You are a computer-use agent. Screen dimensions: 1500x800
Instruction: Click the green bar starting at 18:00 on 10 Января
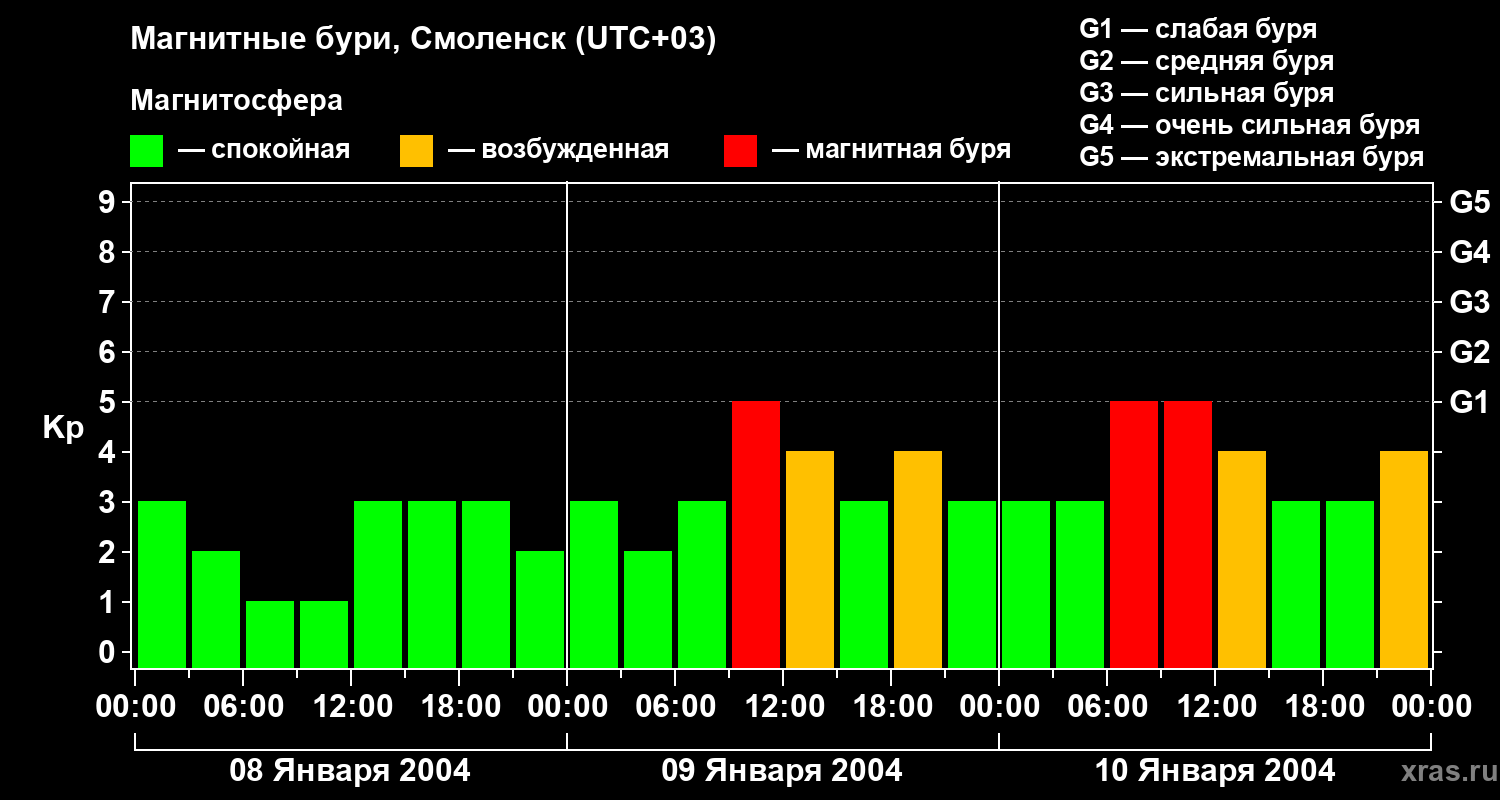pos(1350,585)
